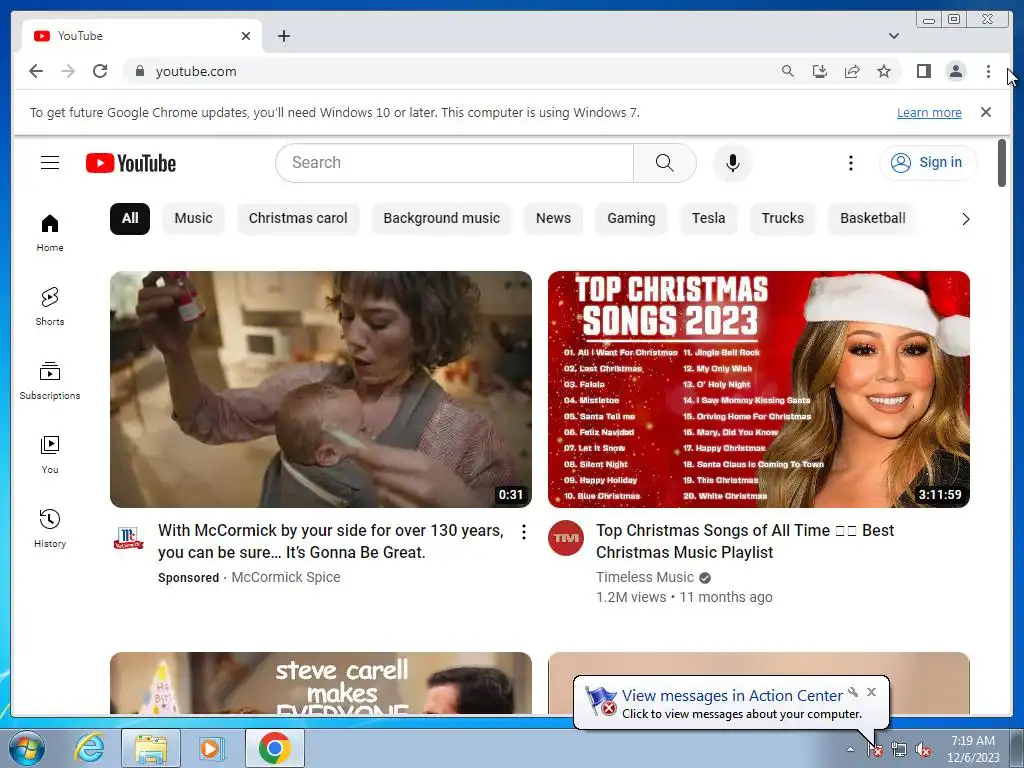This screenshot has width=1024, height=768.
Task: Select the Gaming filter chip
Action: pos(631,218)
